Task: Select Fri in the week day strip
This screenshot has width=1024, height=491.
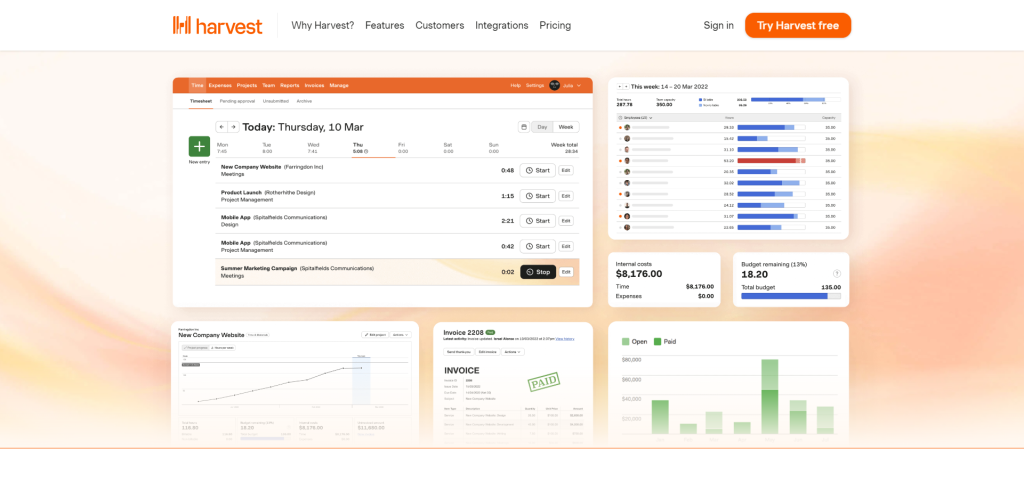Action: [403, 148]
